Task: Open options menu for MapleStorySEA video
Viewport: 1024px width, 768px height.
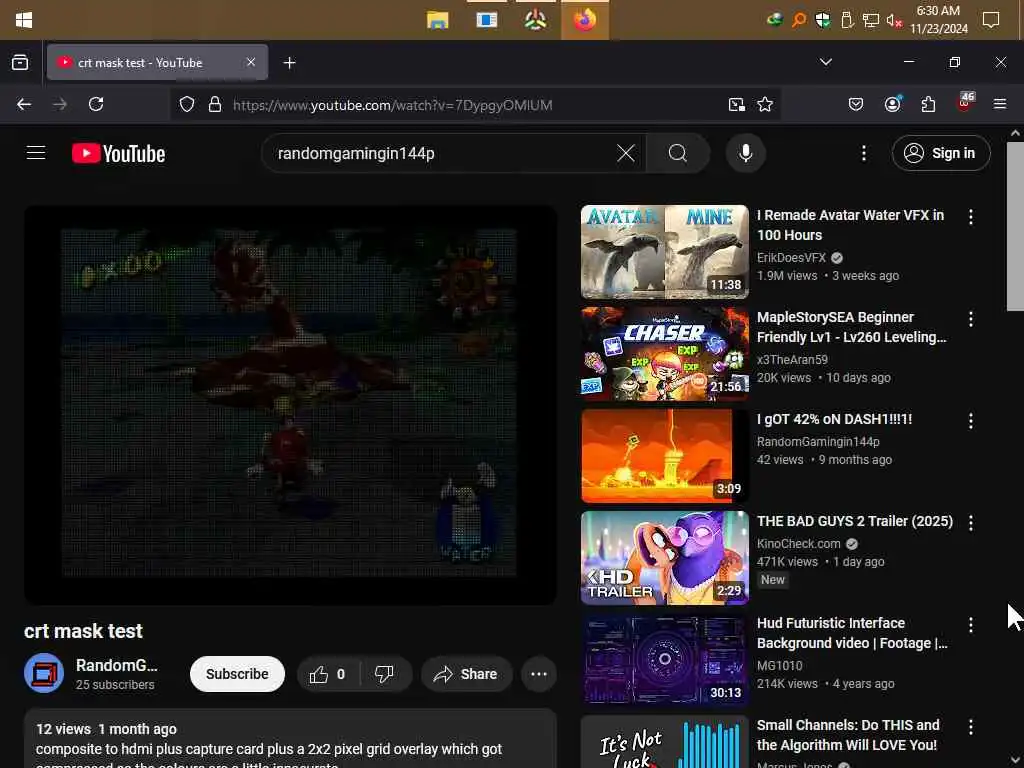Action: [x=971, y=319]
